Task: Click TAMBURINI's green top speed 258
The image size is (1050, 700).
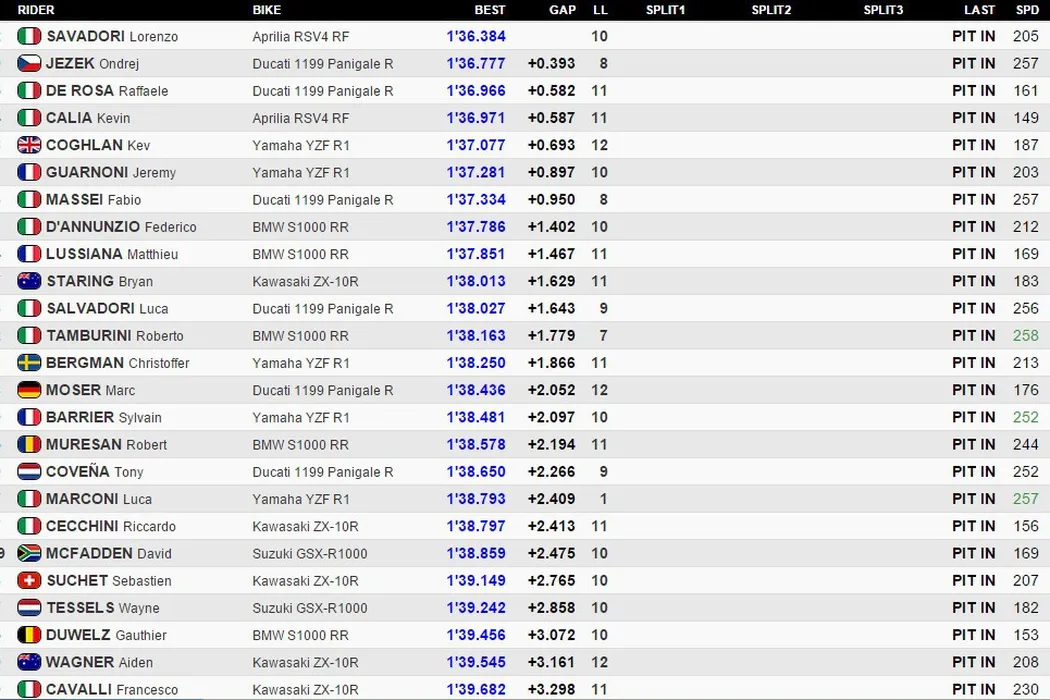Action: pyautogui.click(x=1025, y=336)
